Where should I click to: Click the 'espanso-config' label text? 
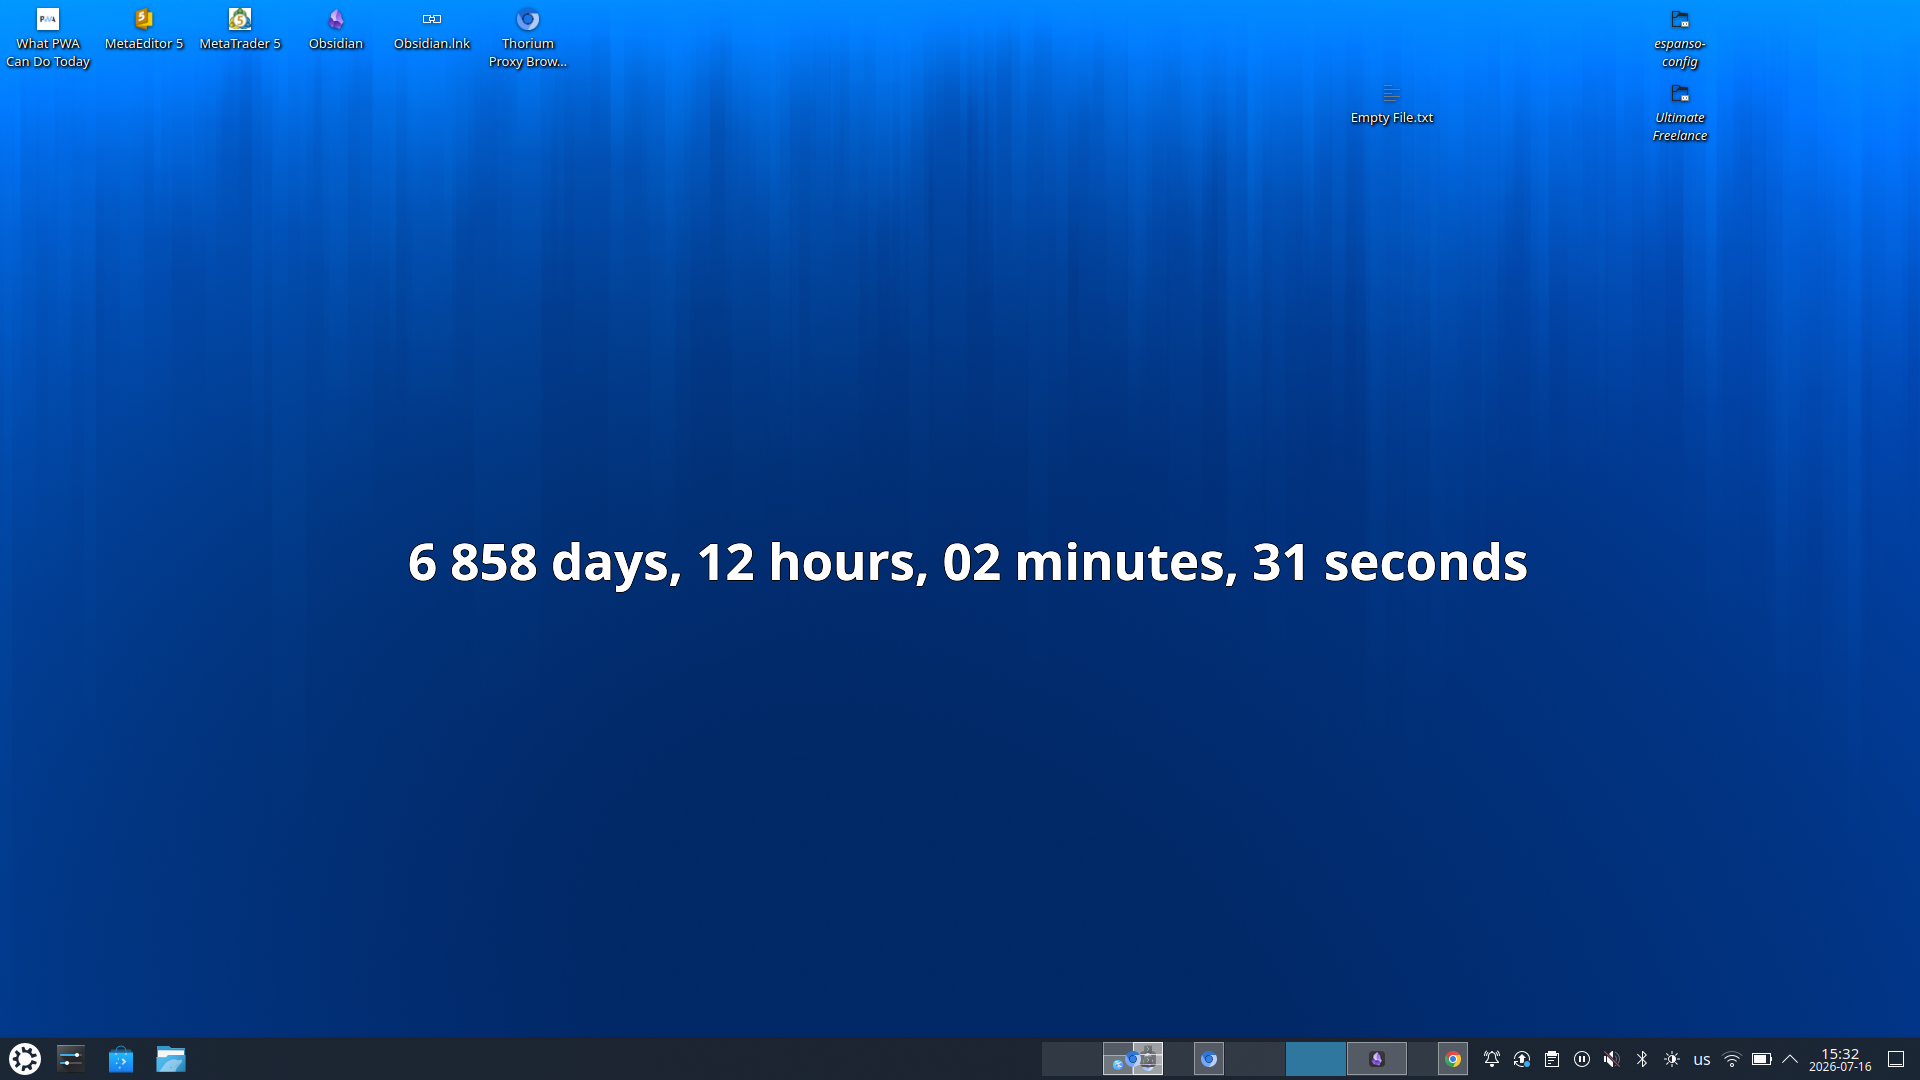(1680, 53)
